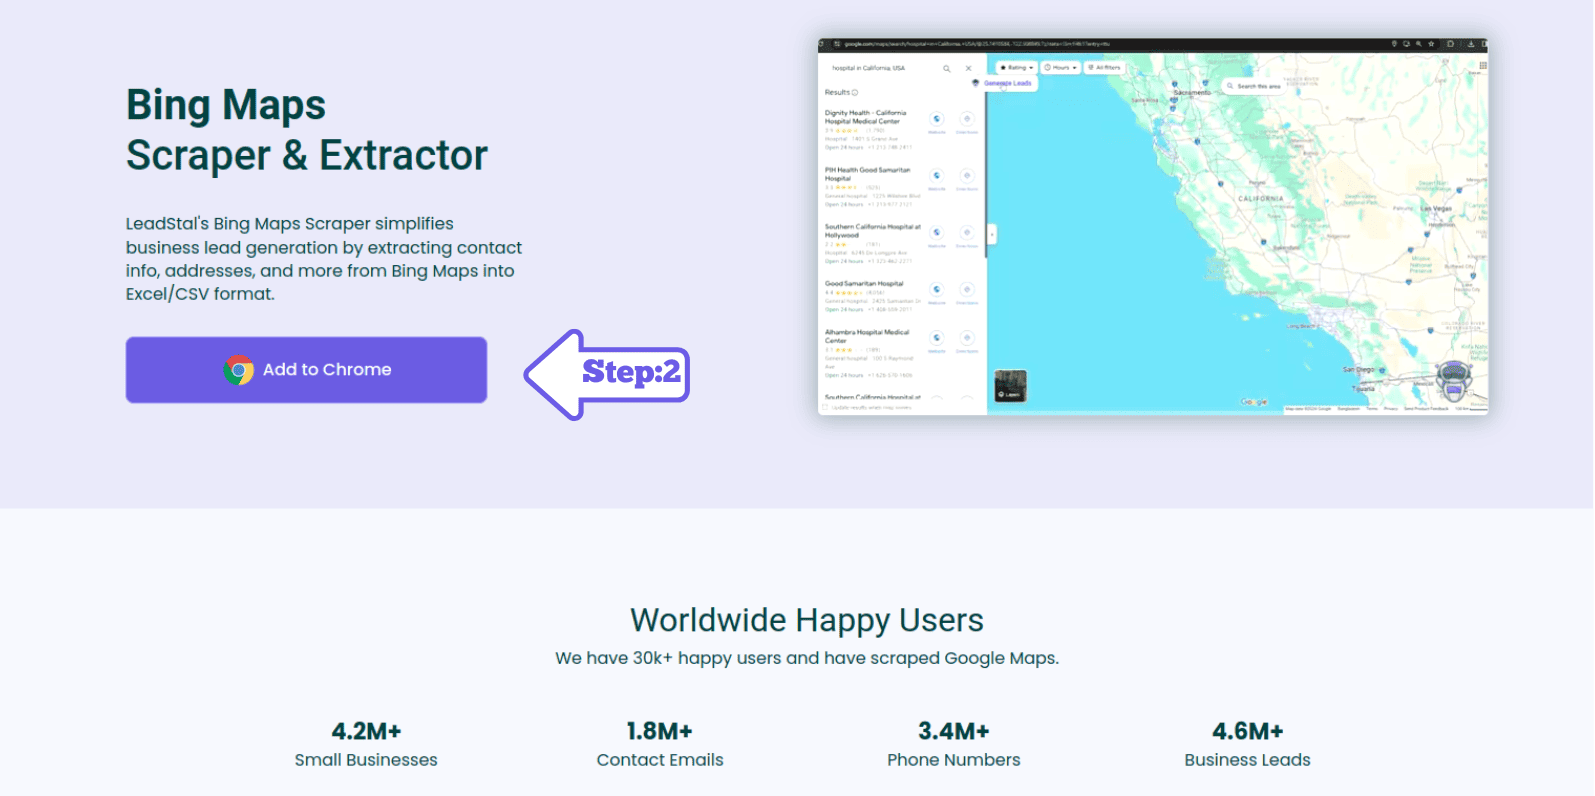The width and height of the screenshot is (1595, 796).
Task: Clear the demo search with X icon
Action: [x=968, y=68]
